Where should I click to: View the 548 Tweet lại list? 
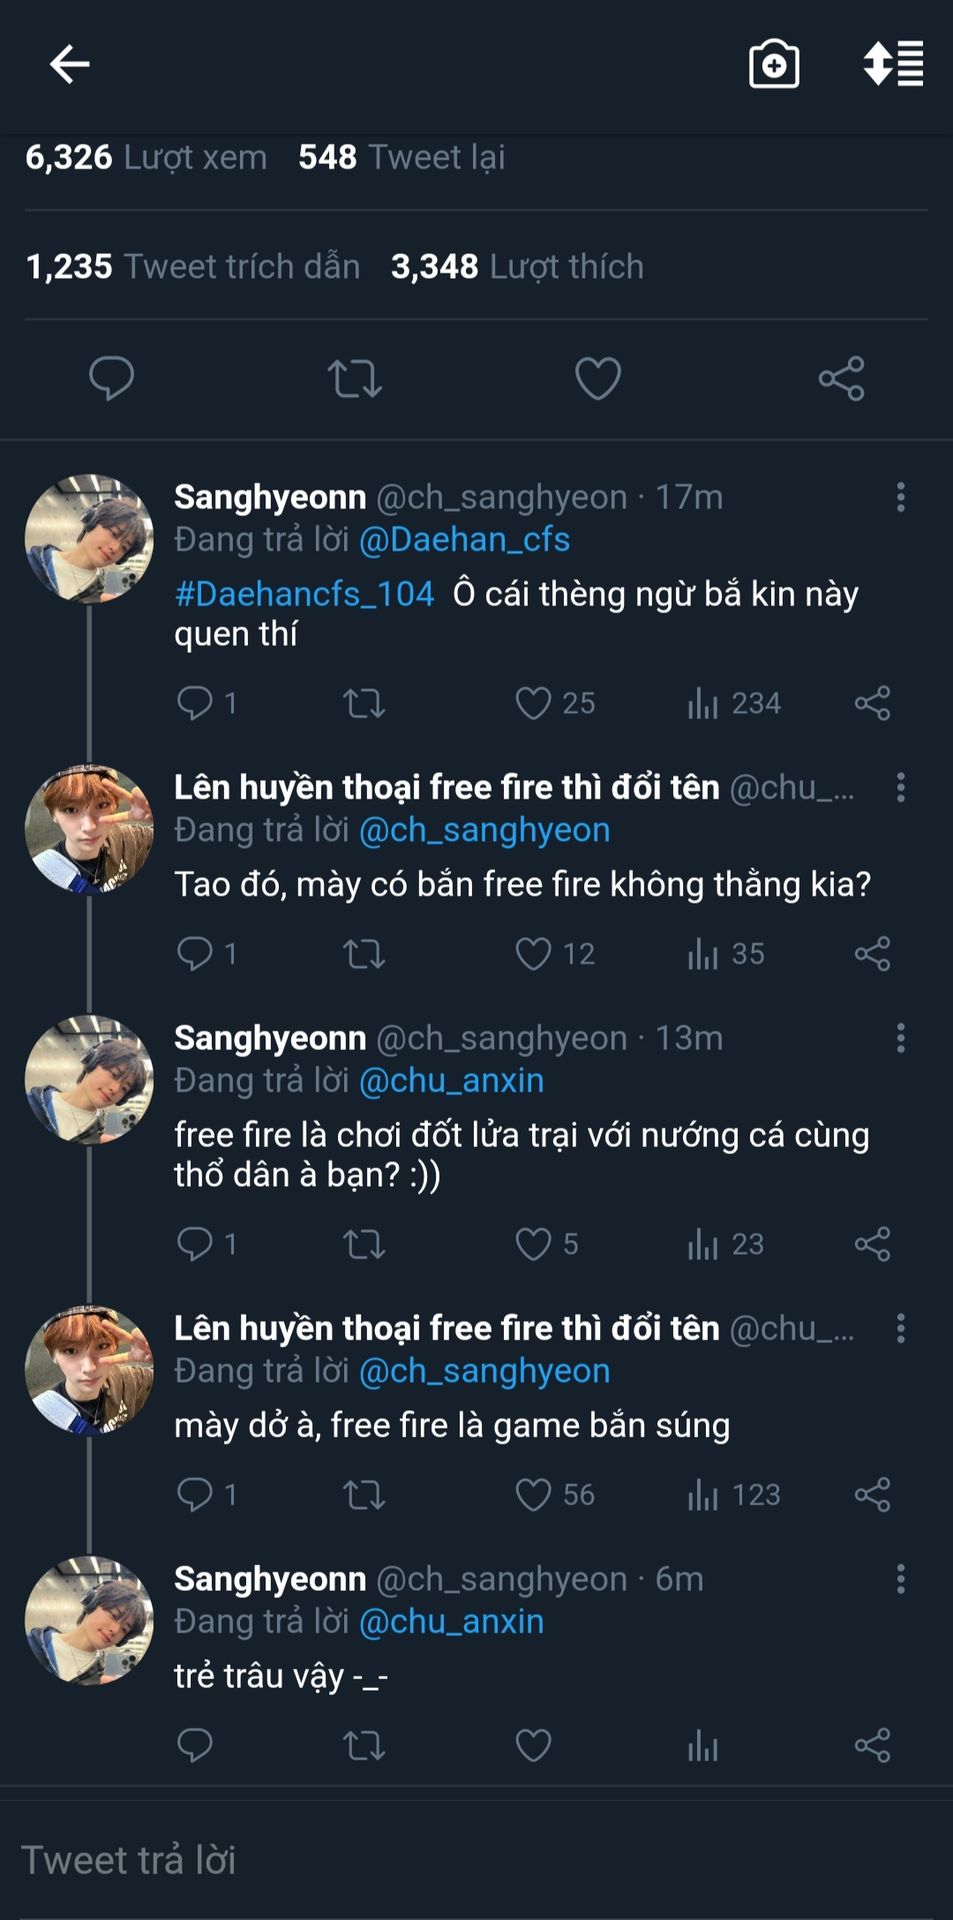[401, 157]
